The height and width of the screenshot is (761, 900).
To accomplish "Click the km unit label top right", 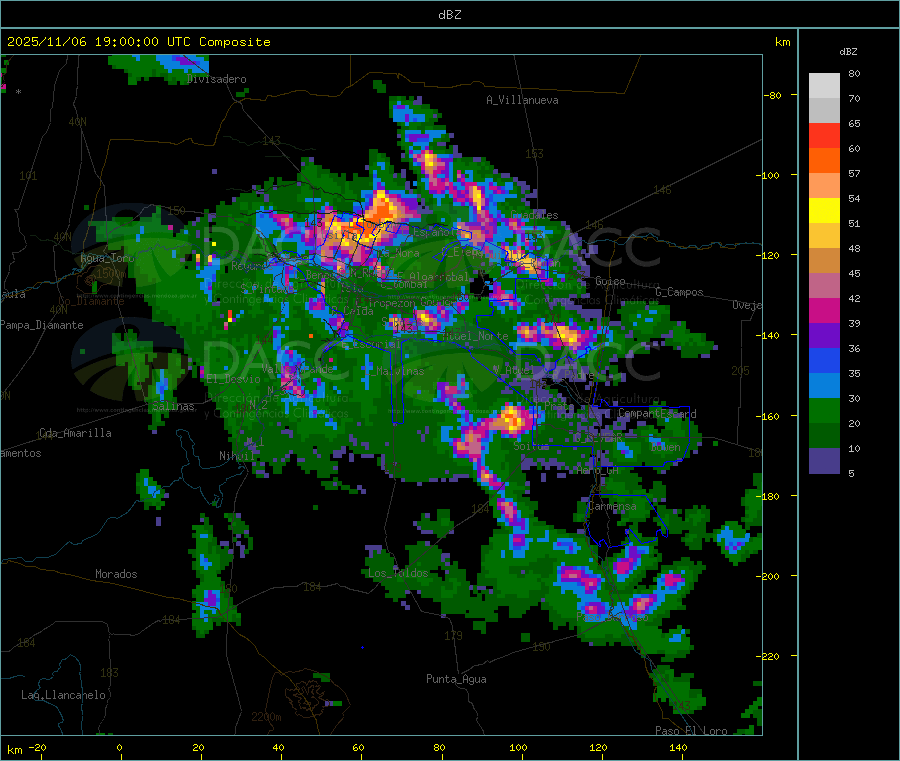I will coord(782,42).
